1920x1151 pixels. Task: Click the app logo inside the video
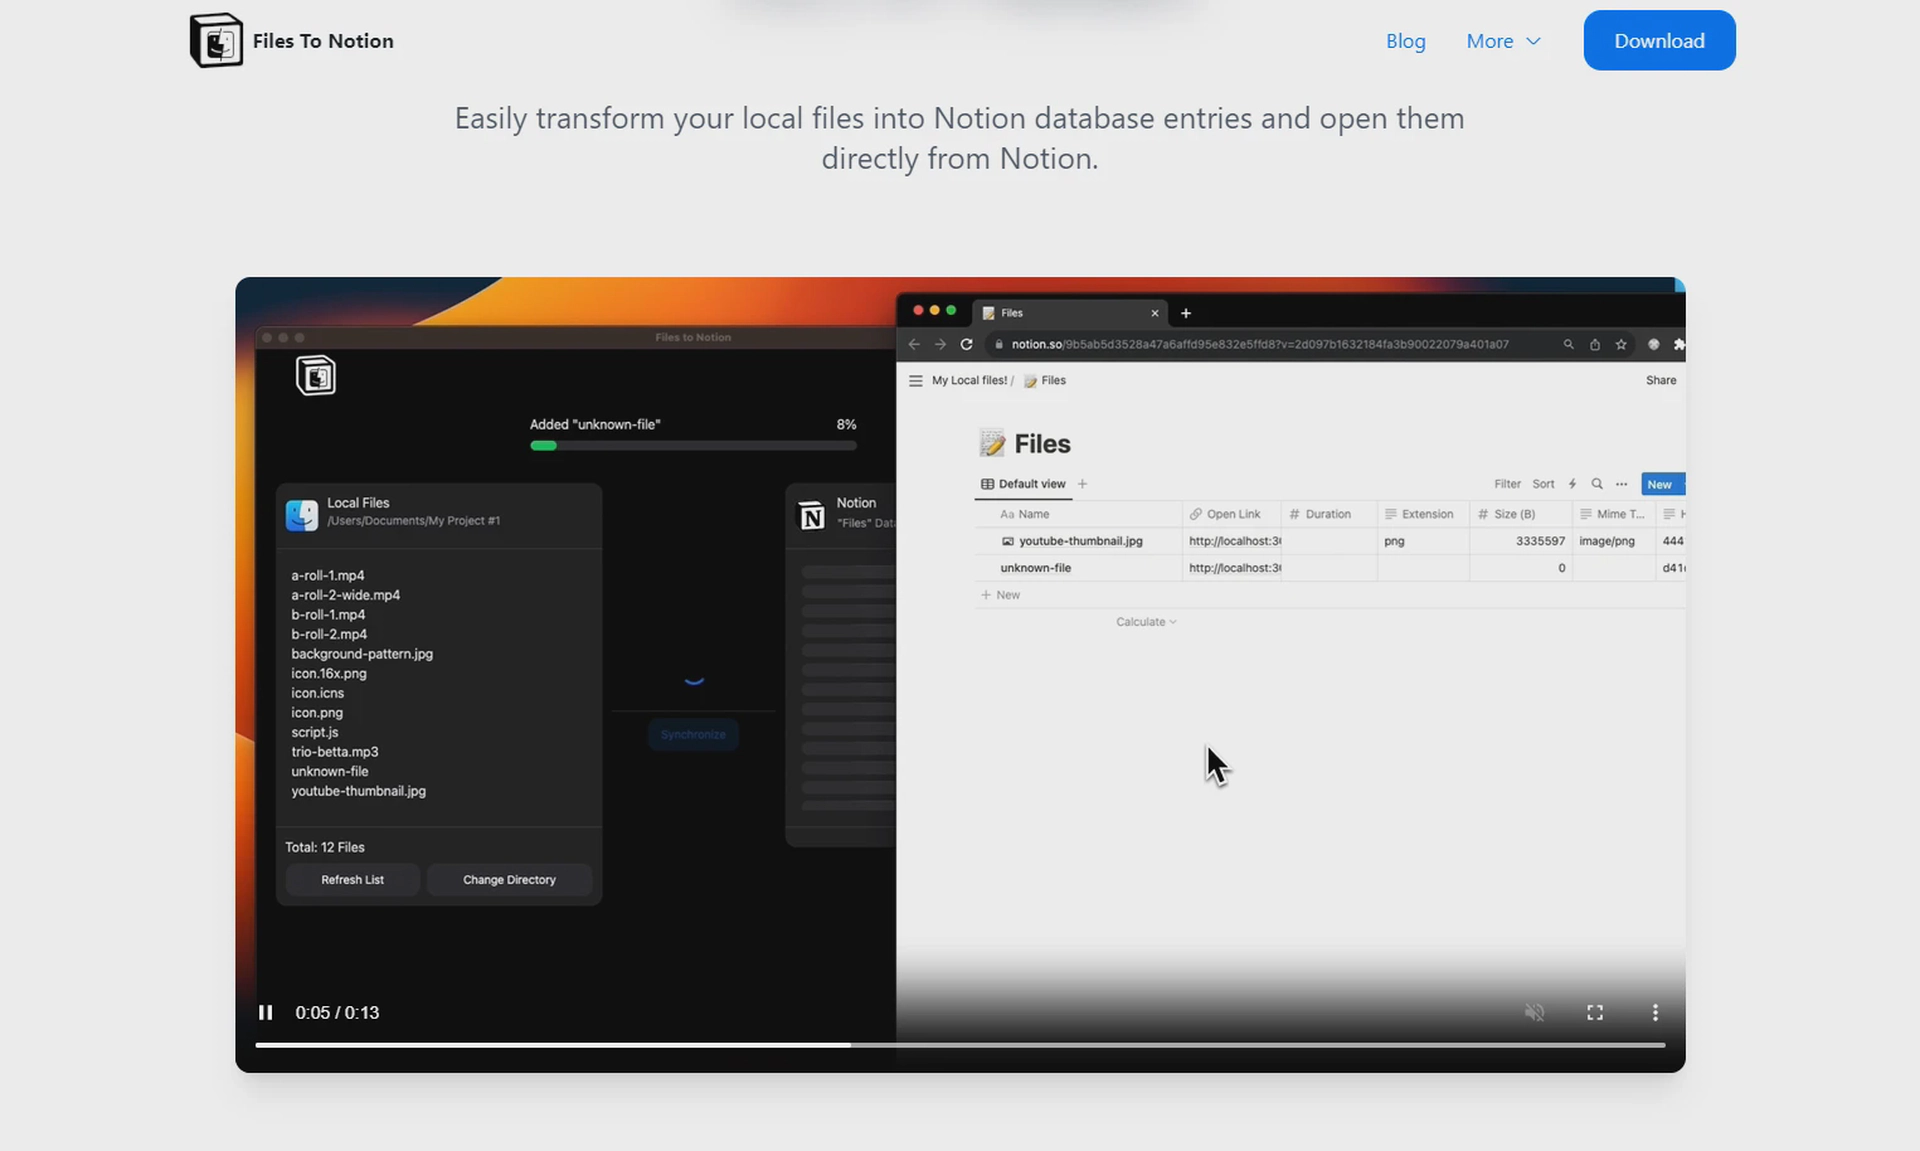[x=316, y=376]
